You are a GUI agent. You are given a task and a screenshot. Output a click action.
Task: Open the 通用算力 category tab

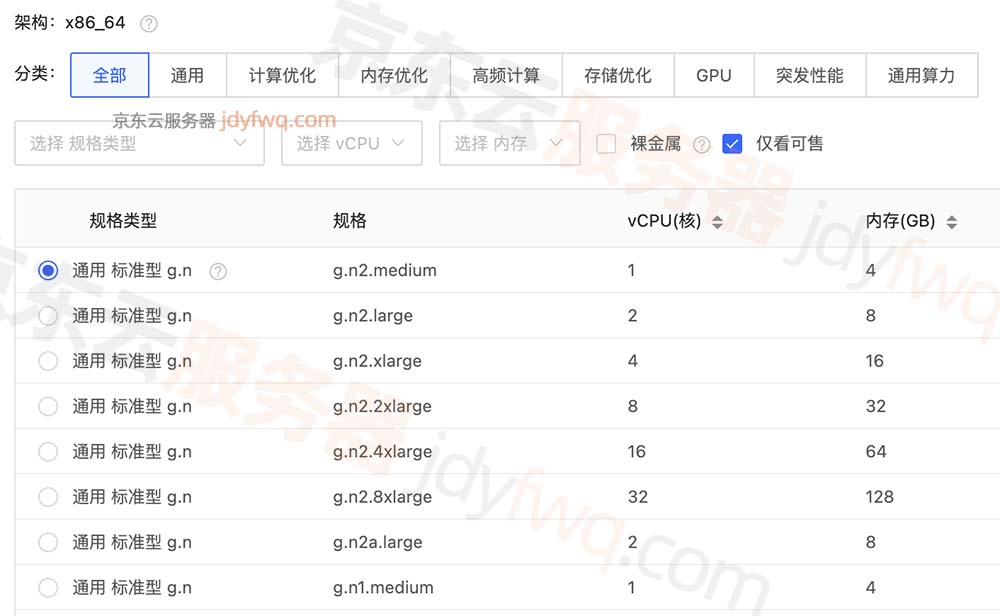click(x=922, y=74)
